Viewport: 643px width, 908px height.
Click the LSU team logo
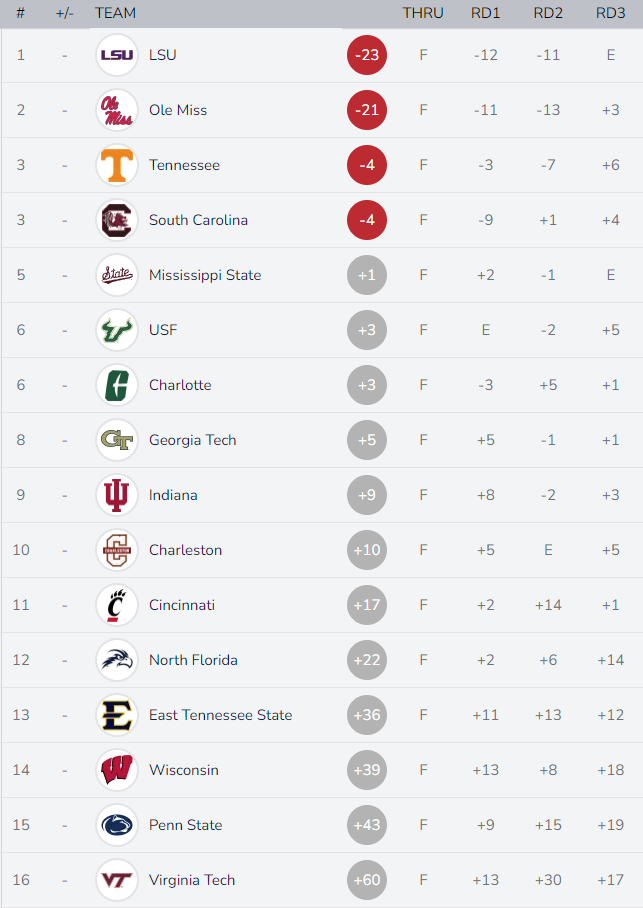point(116,55)
